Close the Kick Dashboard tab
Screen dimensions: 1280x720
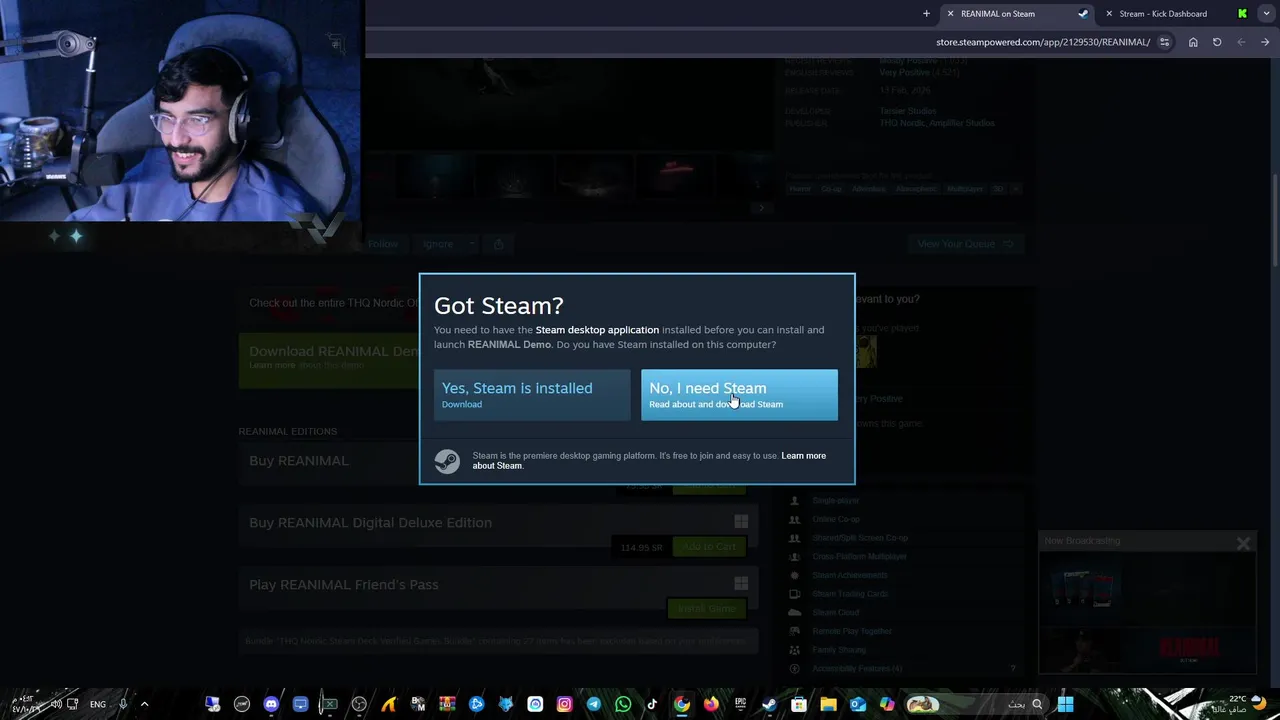coord(1109,14)
